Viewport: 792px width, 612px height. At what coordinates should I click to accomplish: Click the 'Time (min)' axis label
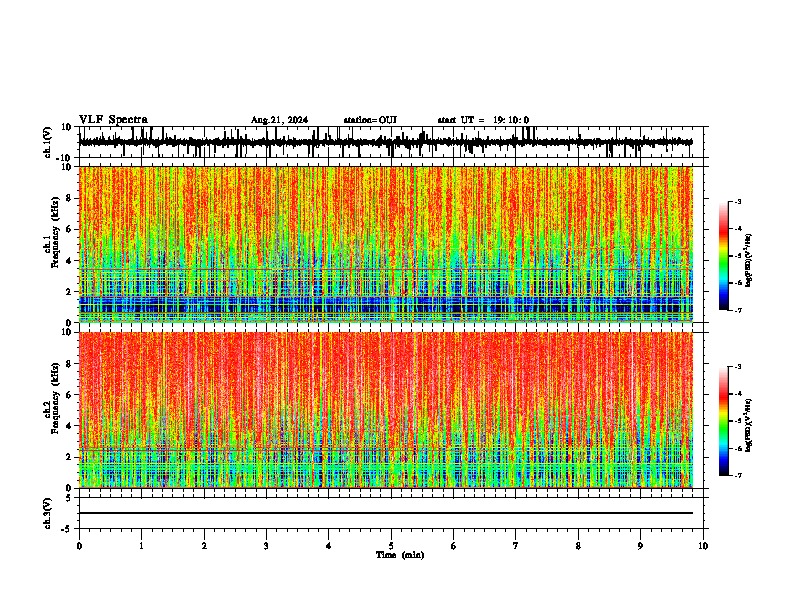pyautogui.click(x=400, y=555)
